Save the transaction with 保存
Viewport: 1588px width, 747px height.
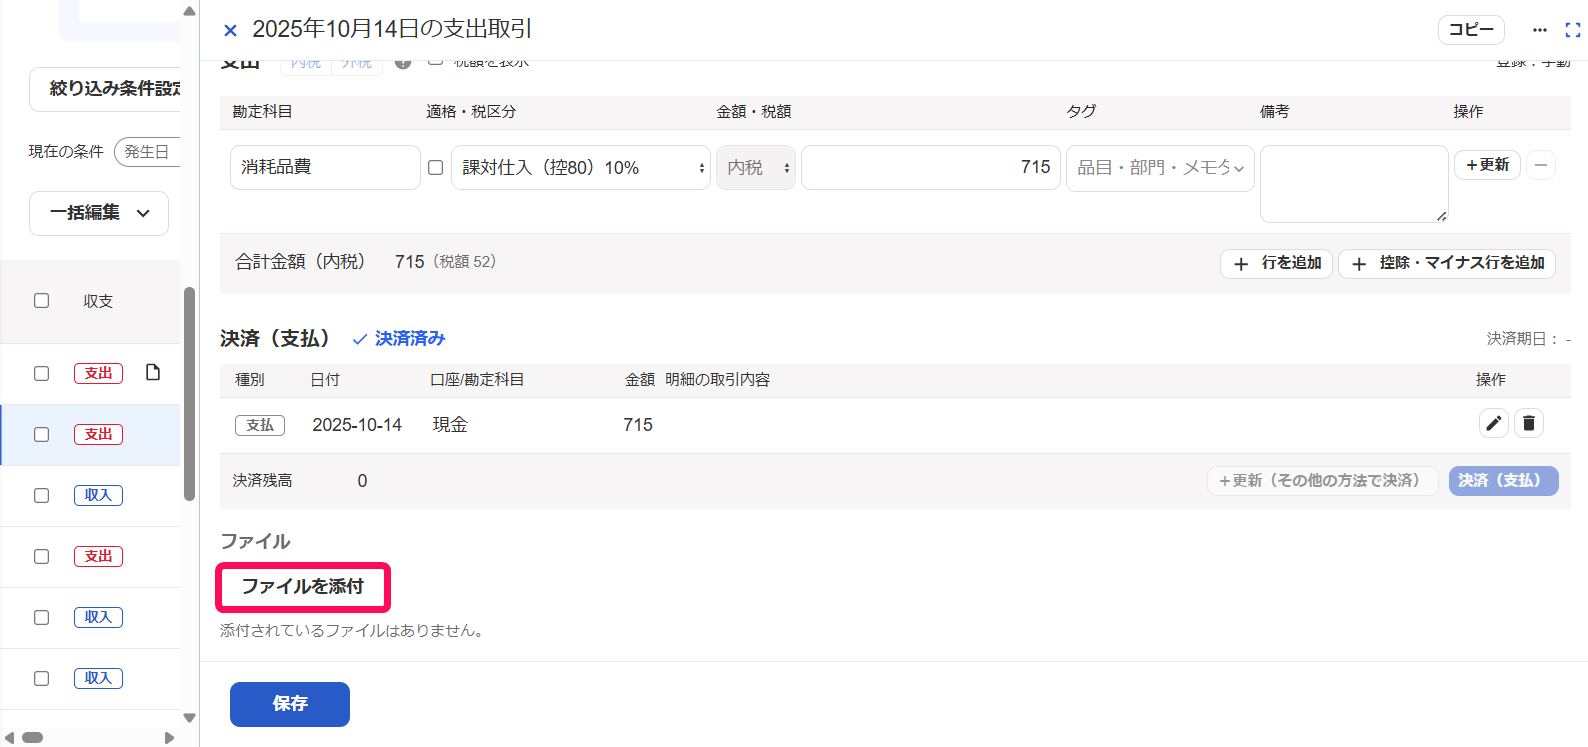(290, 704)
